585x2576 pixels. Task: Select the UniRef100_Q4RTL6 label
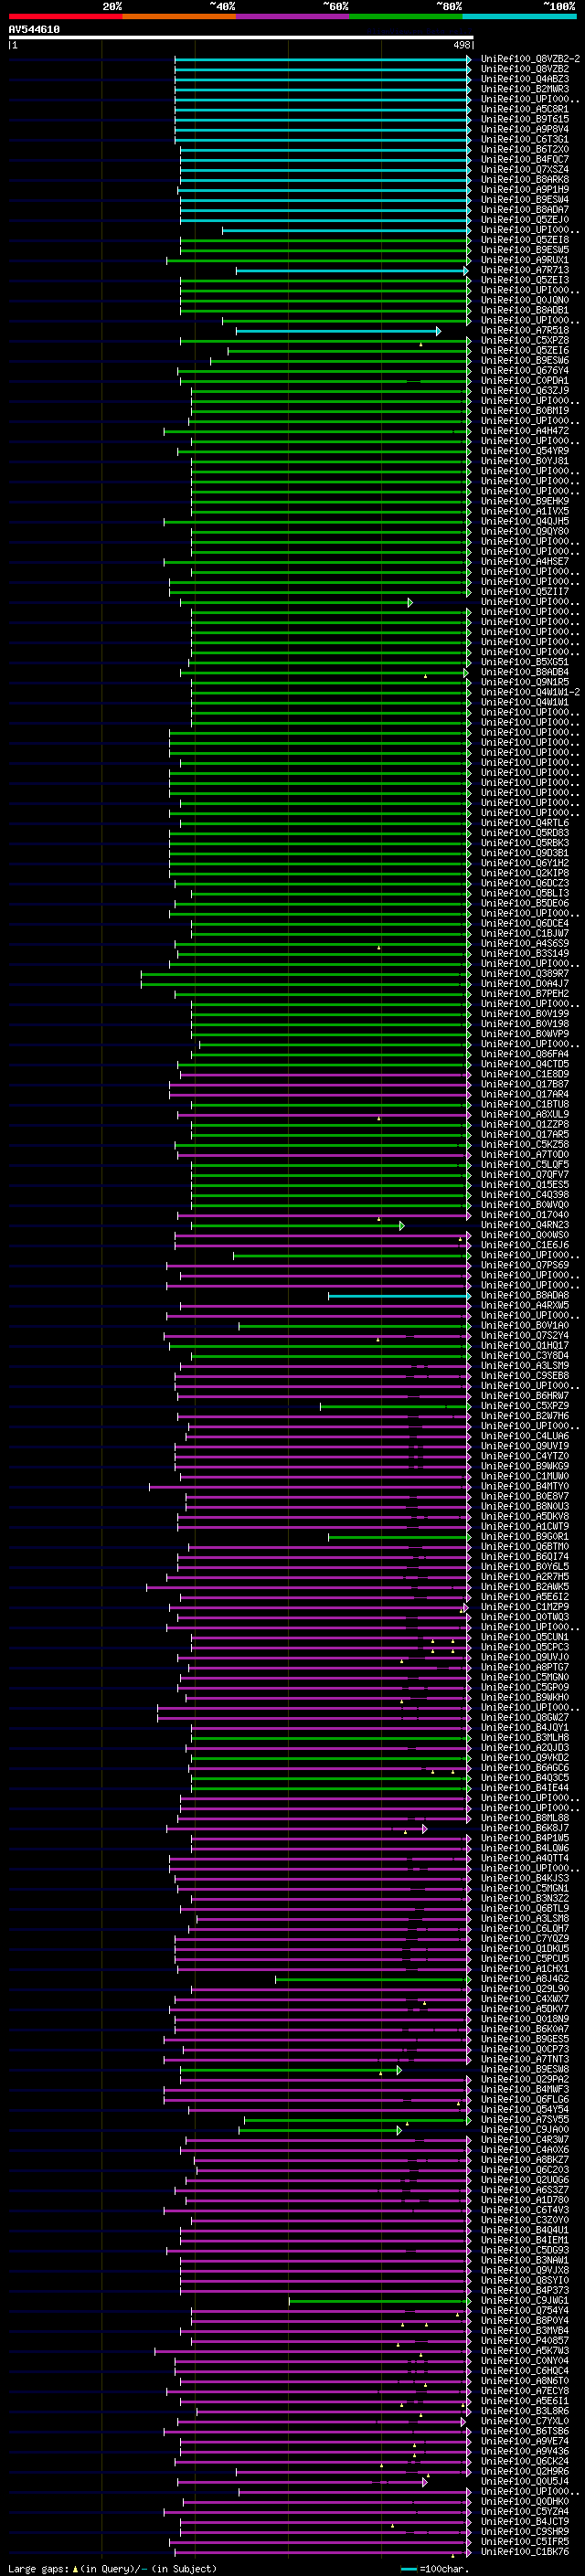click(525, 823)
